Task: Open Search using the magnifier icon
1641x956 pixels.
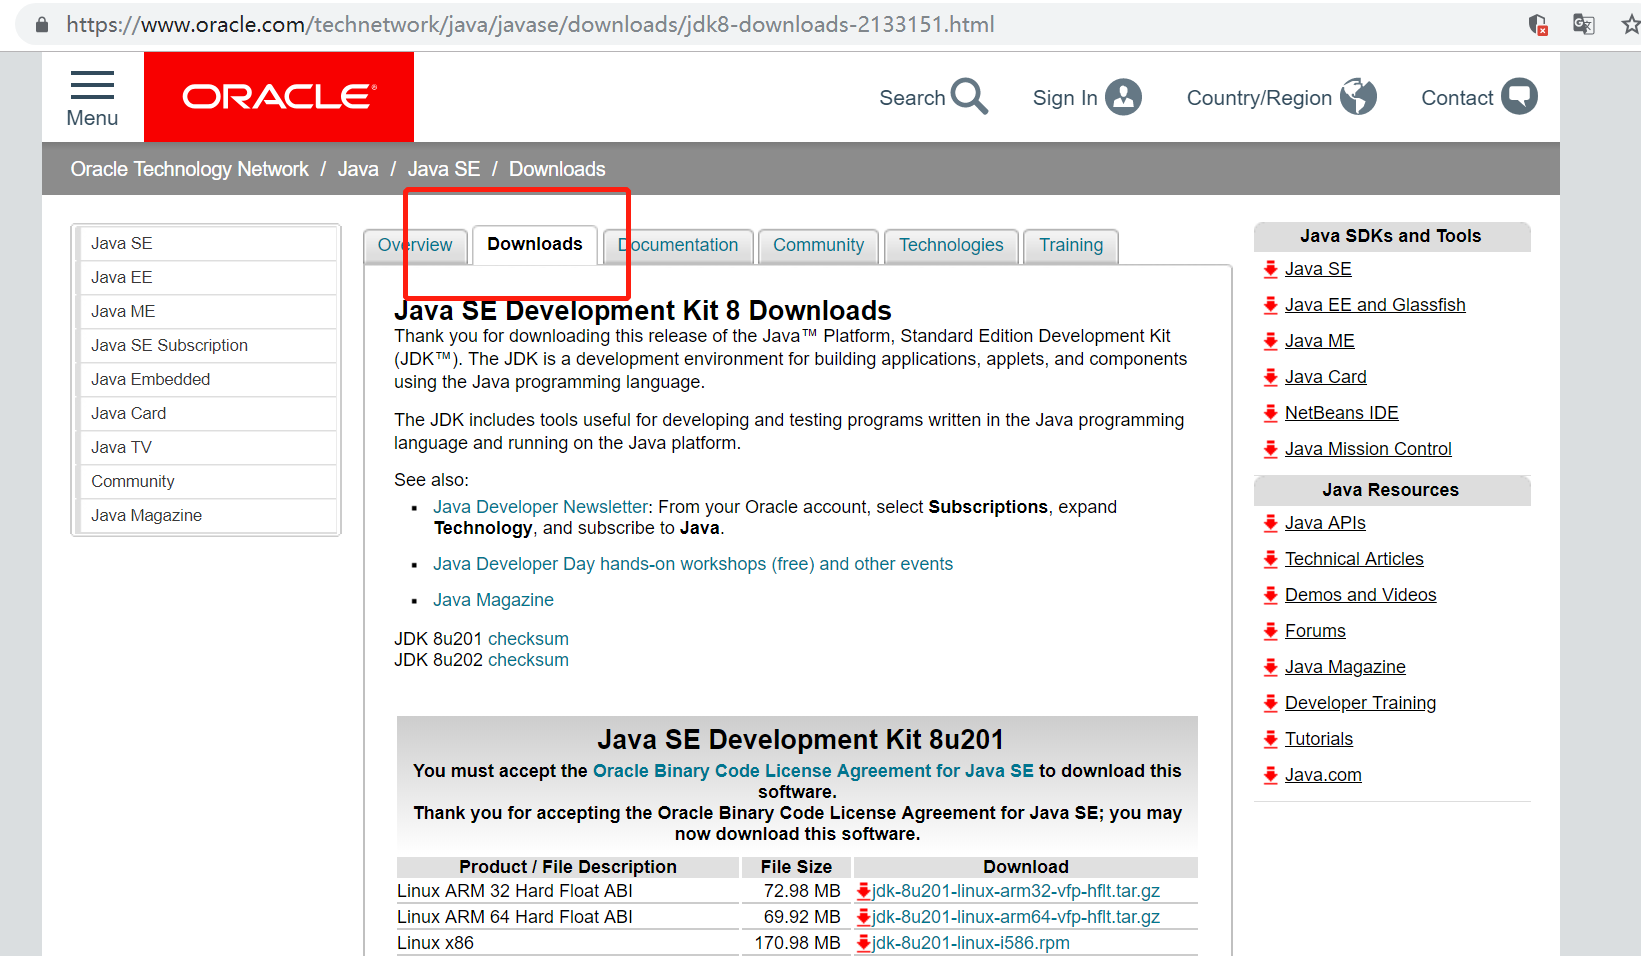Action: 968,96
